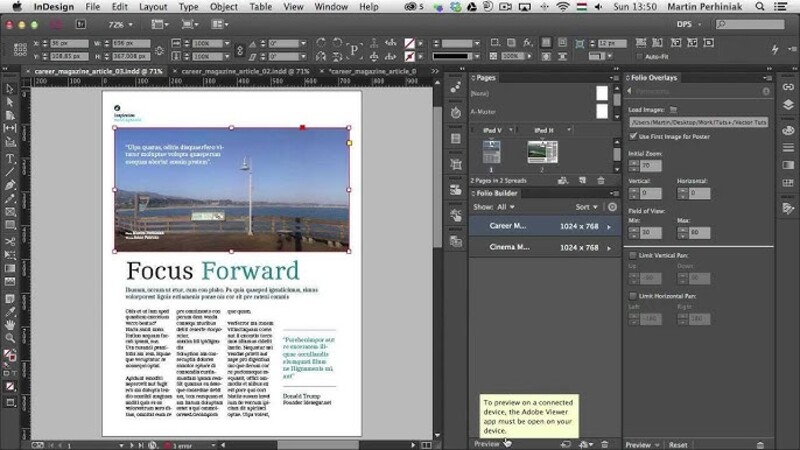Click the Folio Builder round refresh icon
Screen dimensions: 800x450
pyautogui.click(x=612, y=207)
